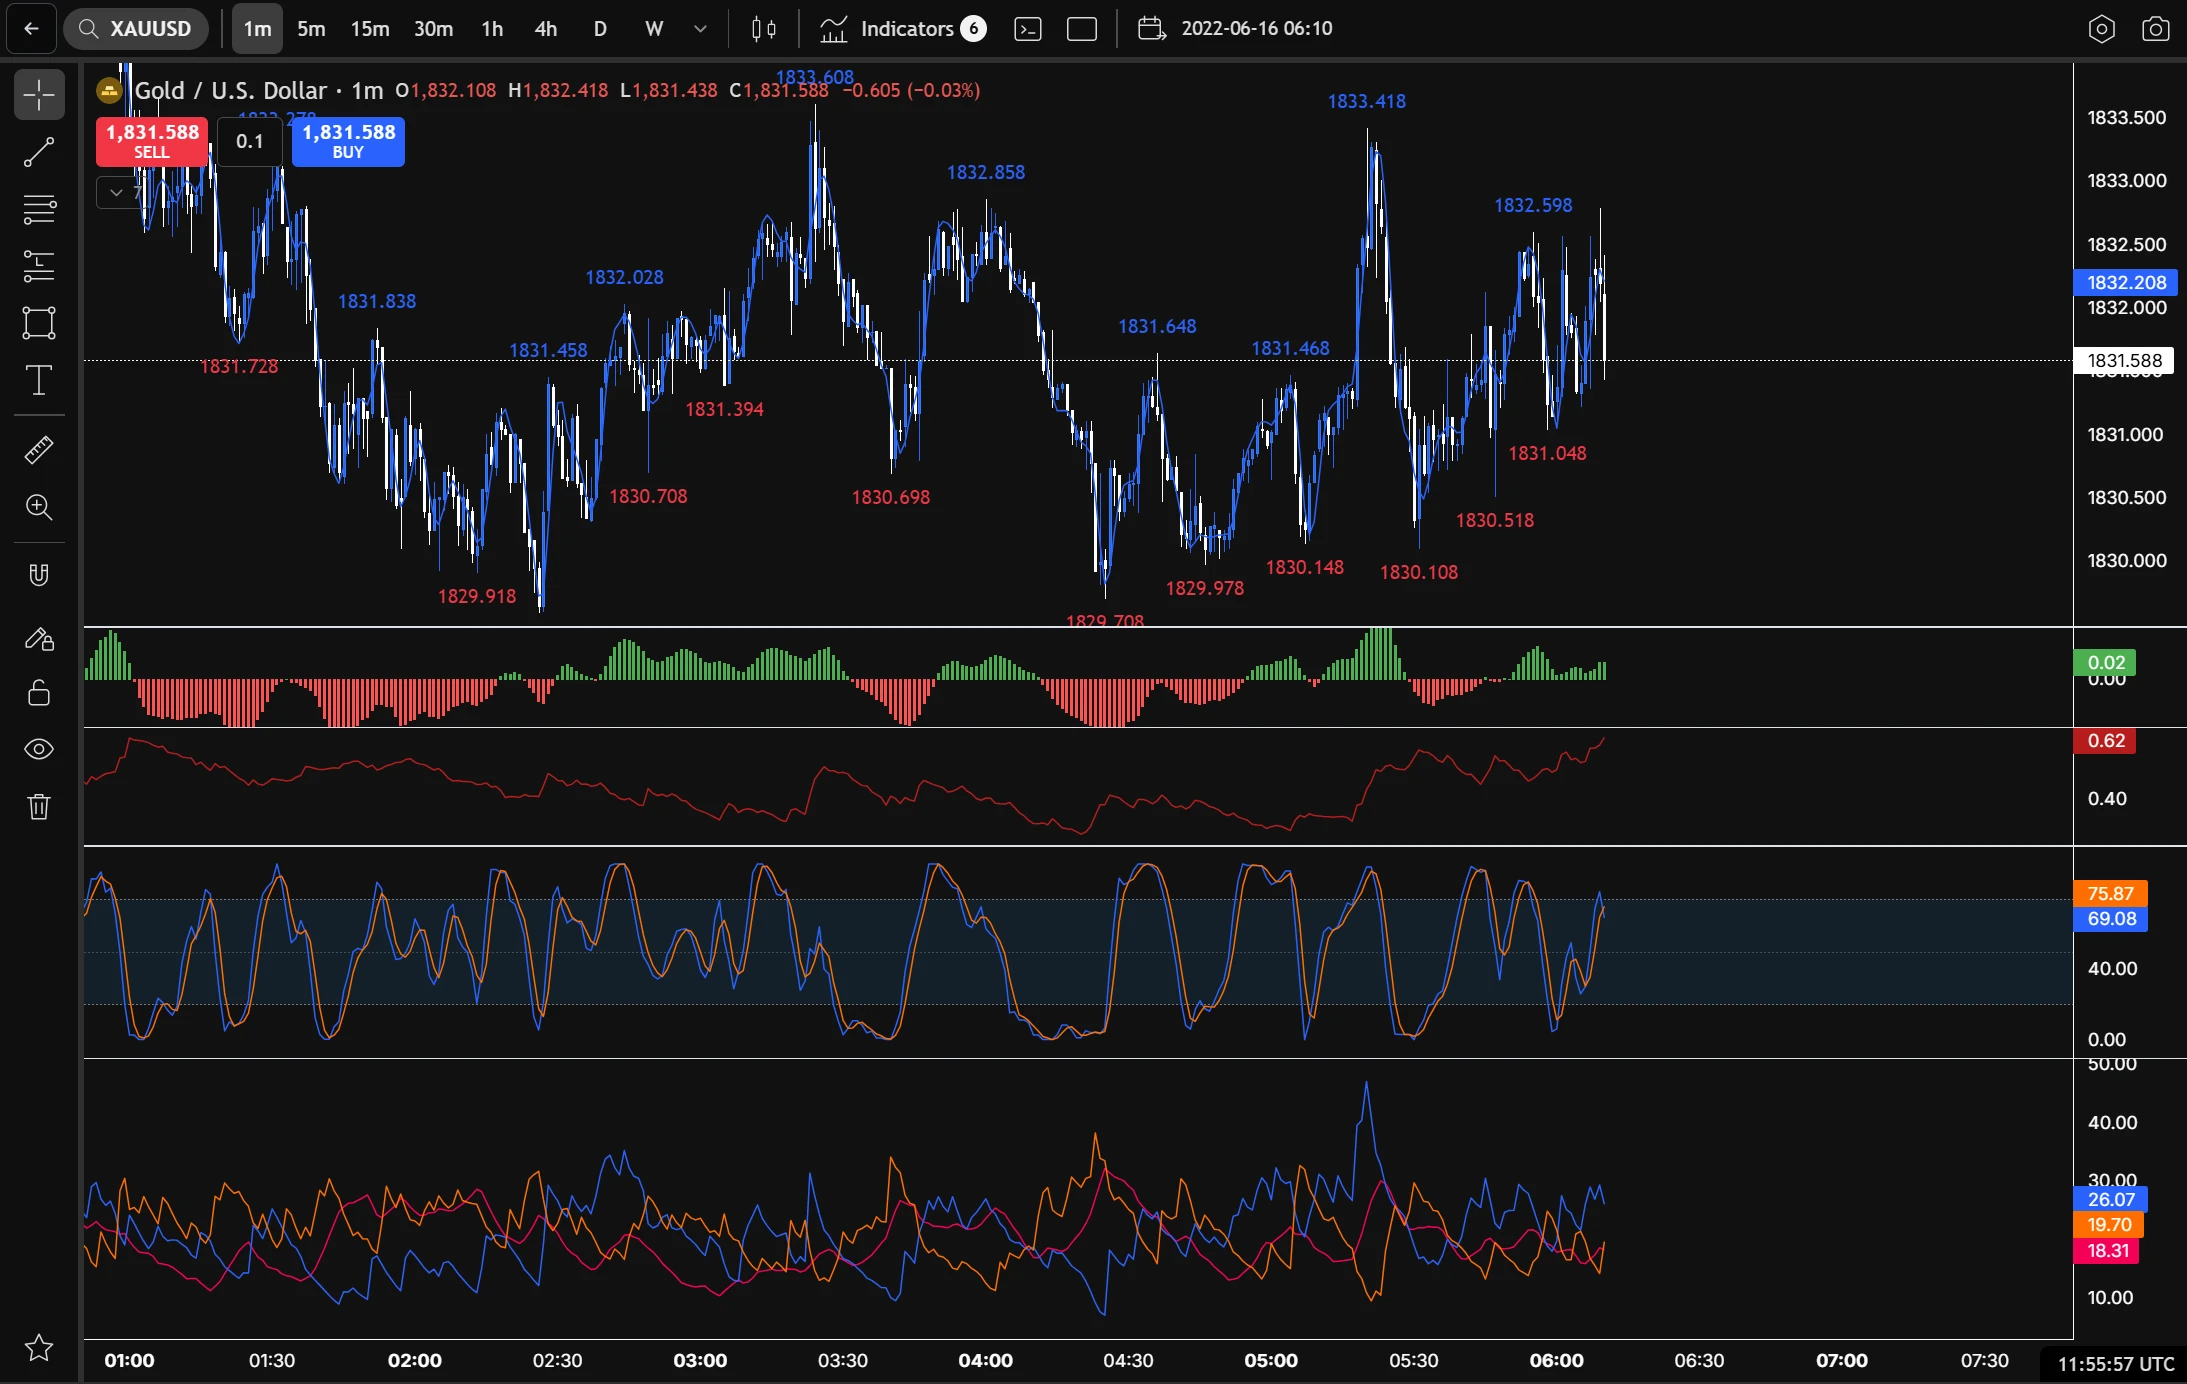2187x1384 pixels.
Task: Click the favorites star icon
Action: (39, 1348)
